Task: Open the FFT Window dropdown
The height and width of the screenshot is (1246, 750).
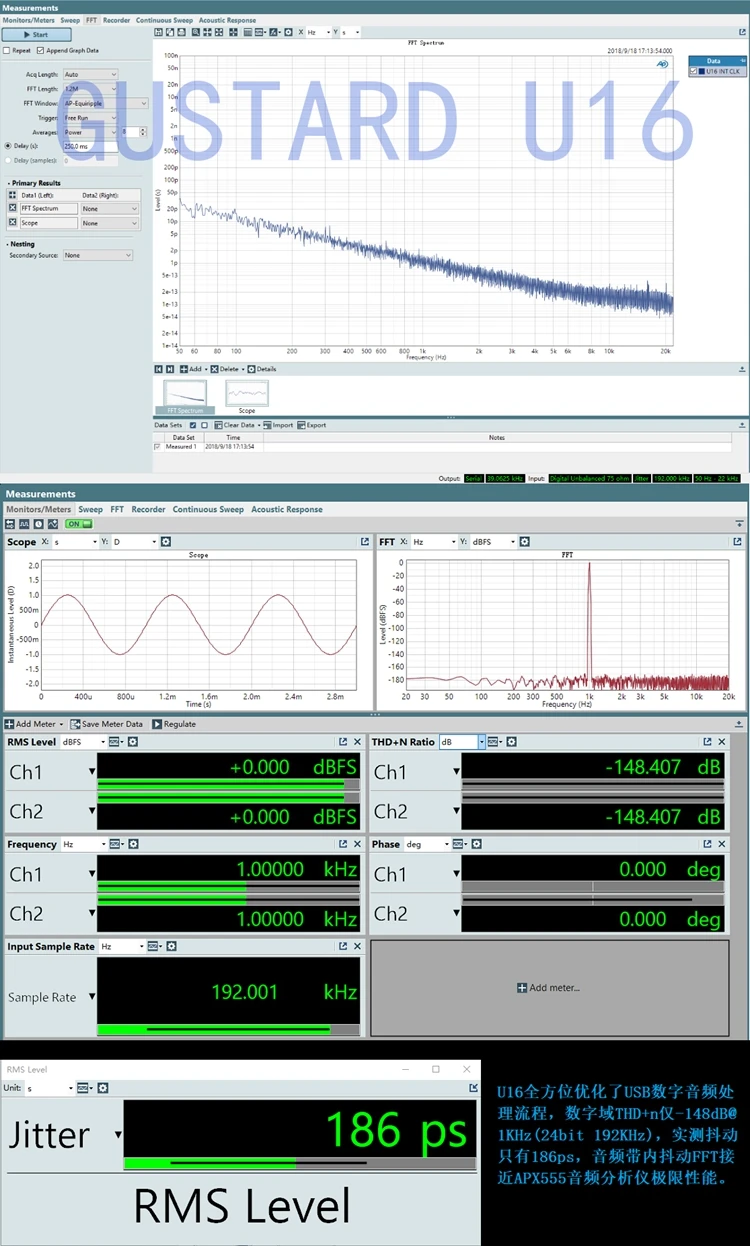Action: tap(105, 103)
